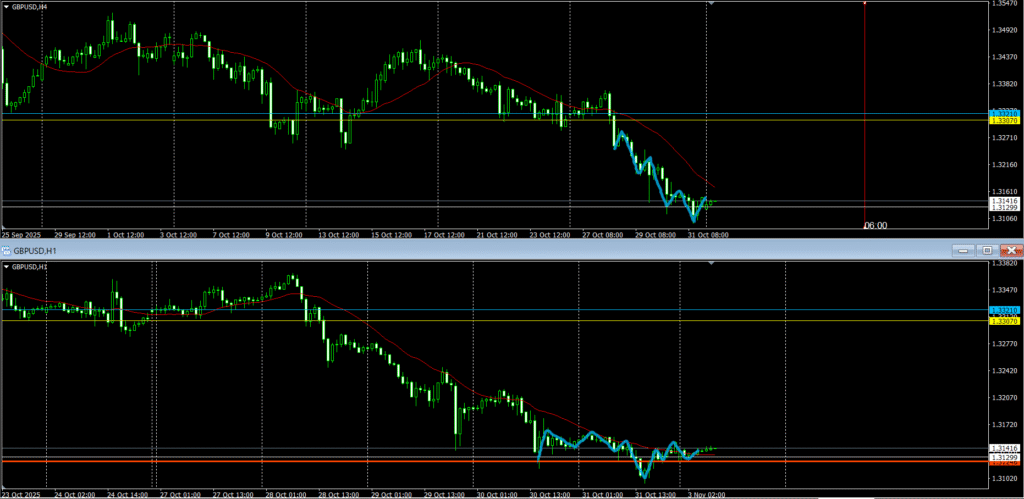Click the 06:00 vertical line time label
This screenshot has height=499, width=1024.
click(x=875, y=226)
